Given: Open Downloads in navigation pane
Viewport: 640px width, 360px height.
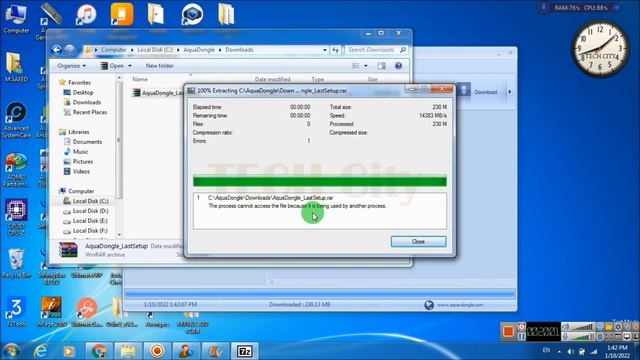Looking at the screenshot, I should pyautogui.click(x=87, y=102).
